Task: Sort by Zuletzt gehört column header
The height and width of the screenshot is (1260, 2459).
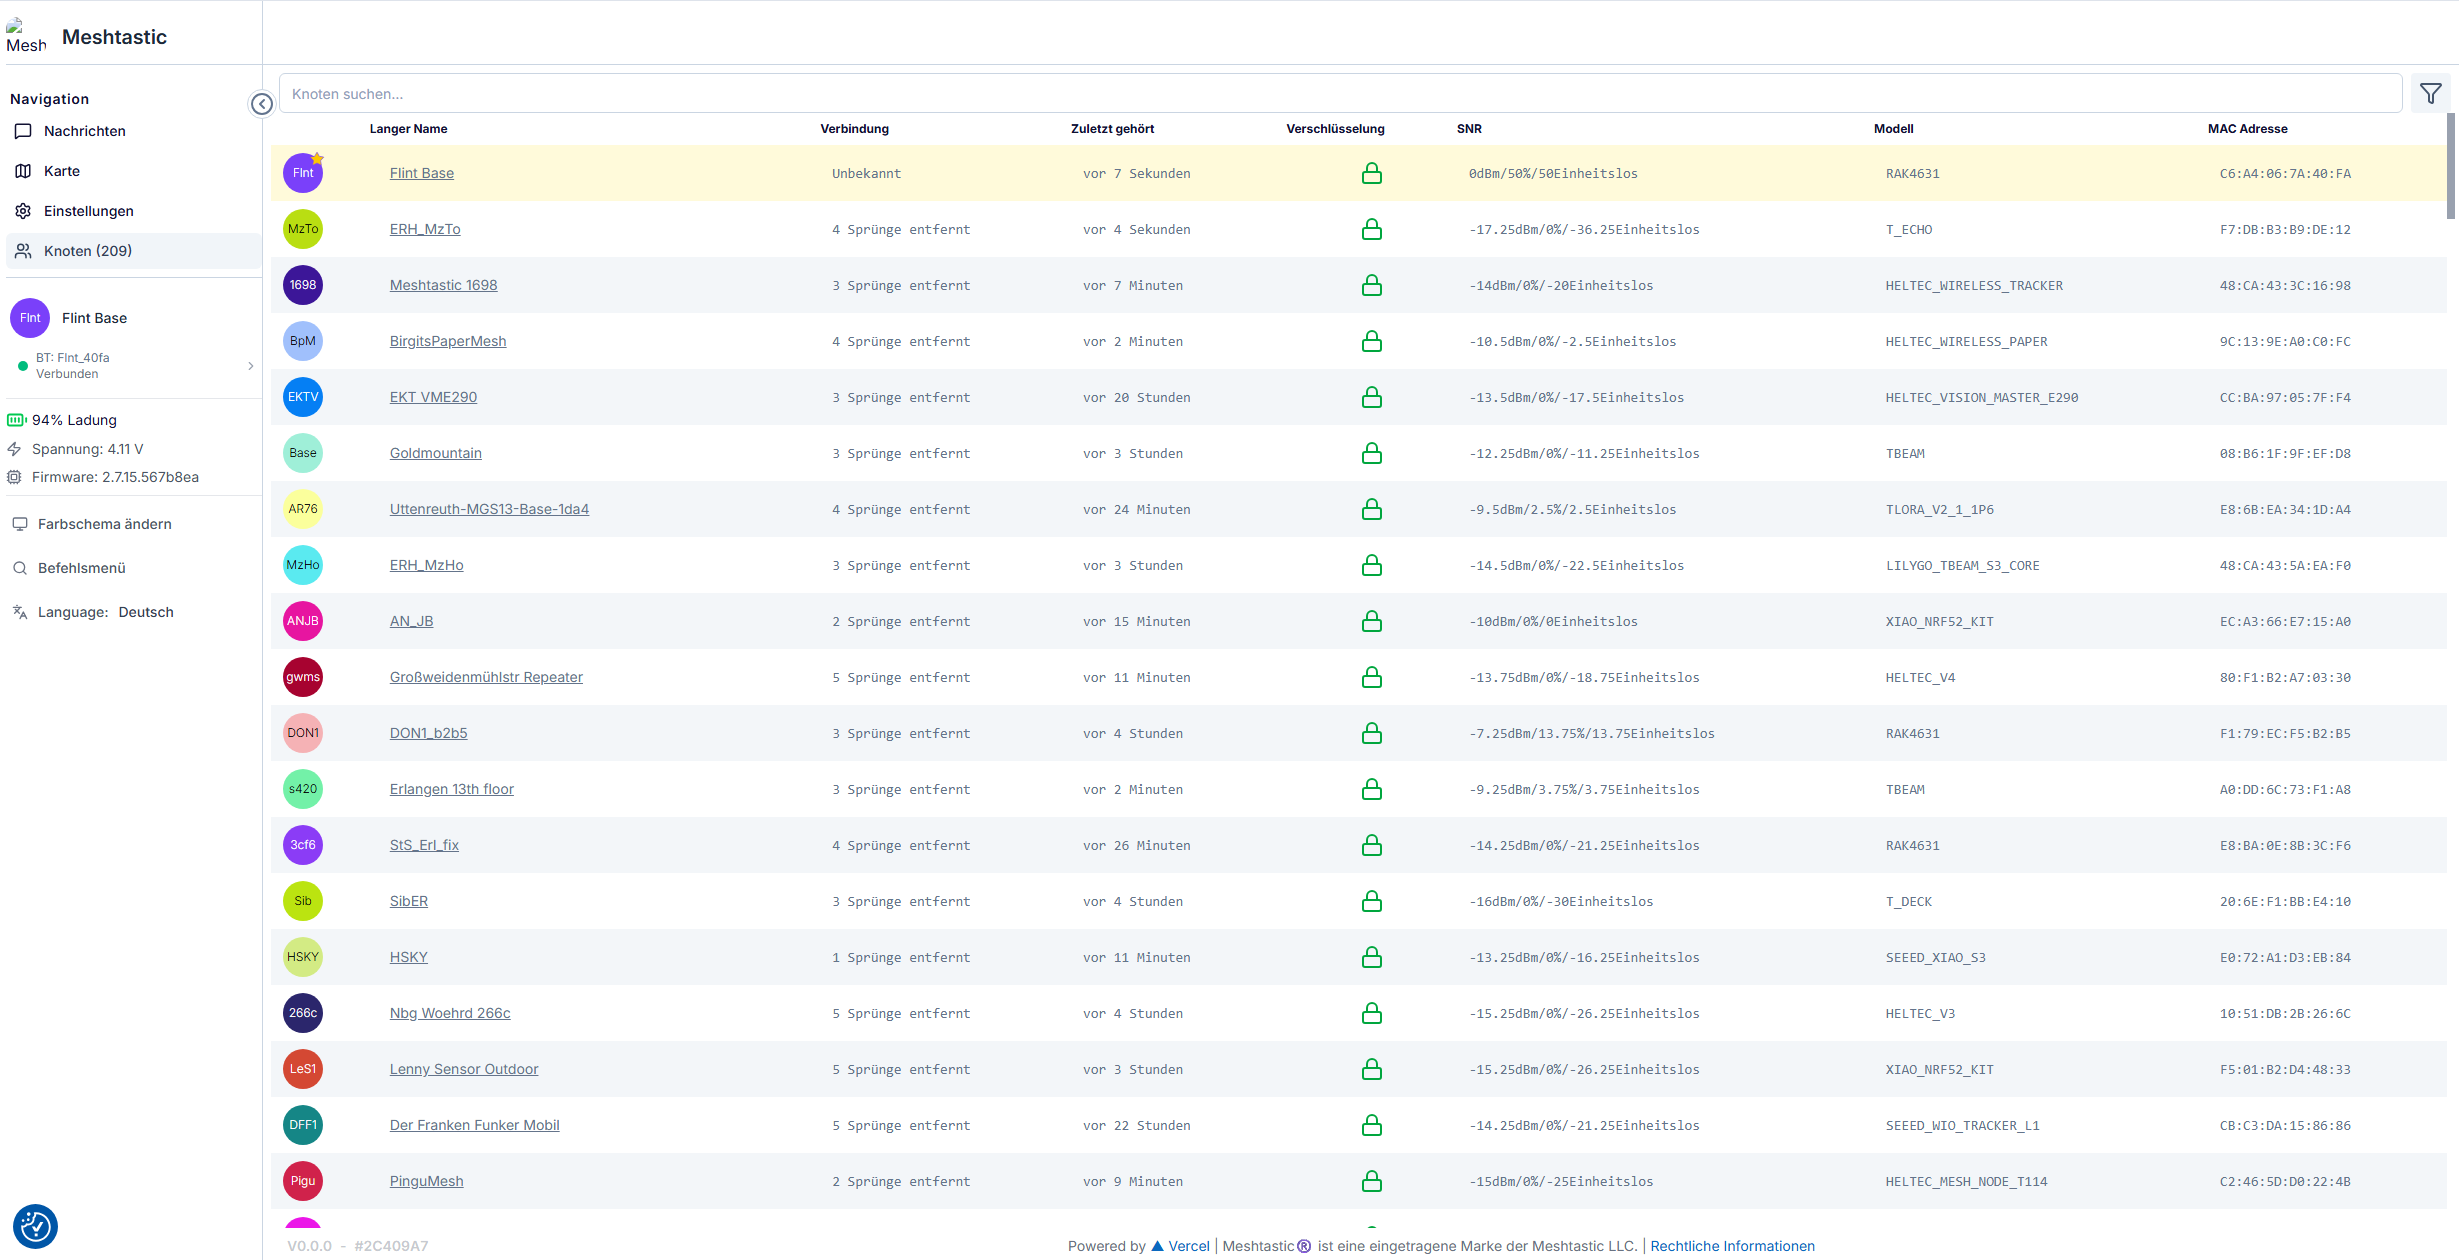Action: 1112,129
